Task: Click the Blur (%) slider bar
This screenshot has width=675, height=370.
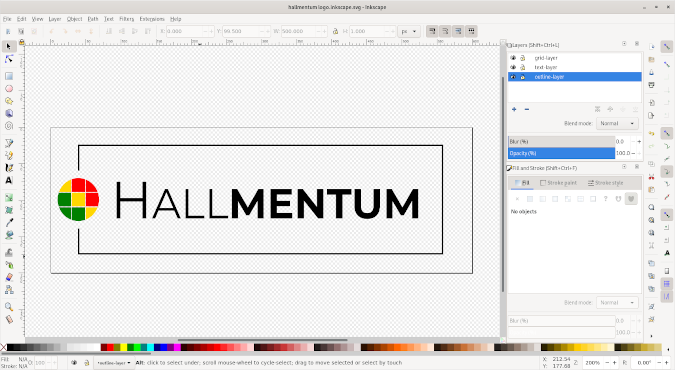Action: 561,141
